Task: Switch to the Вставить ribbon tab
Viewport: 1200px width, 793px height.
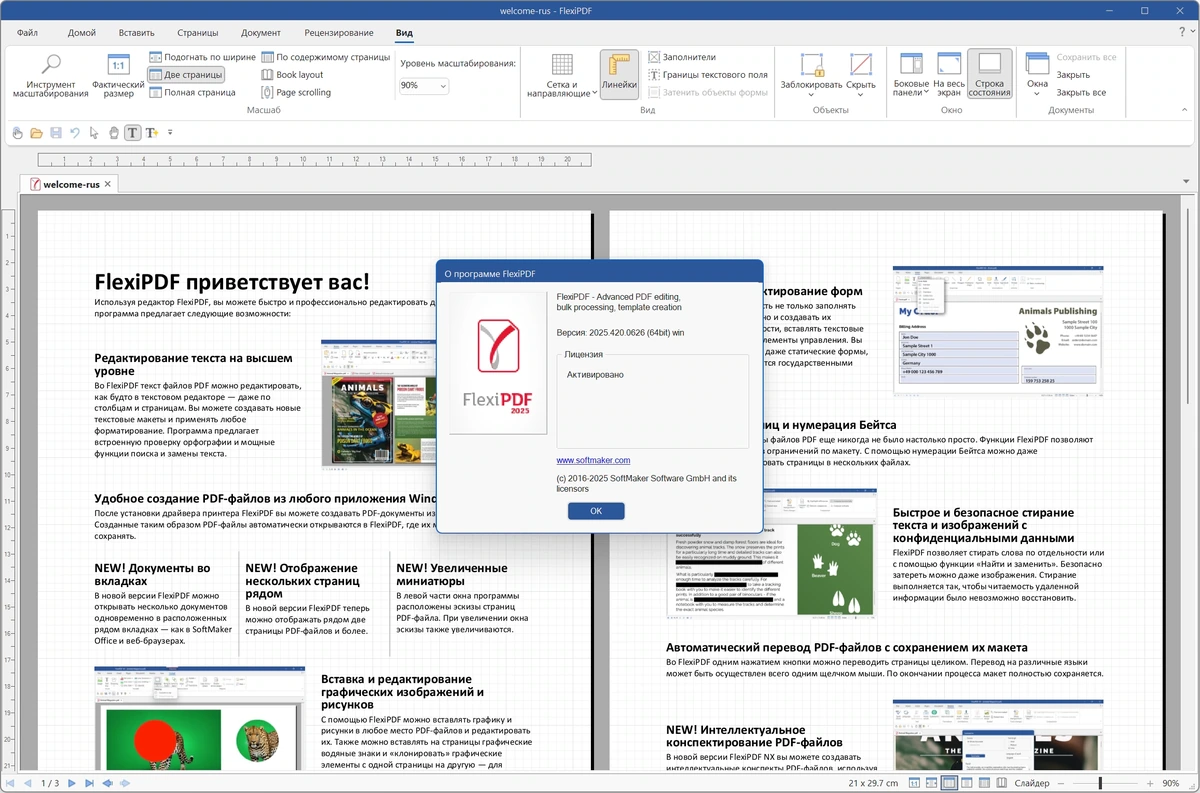Action: [136, 33]
